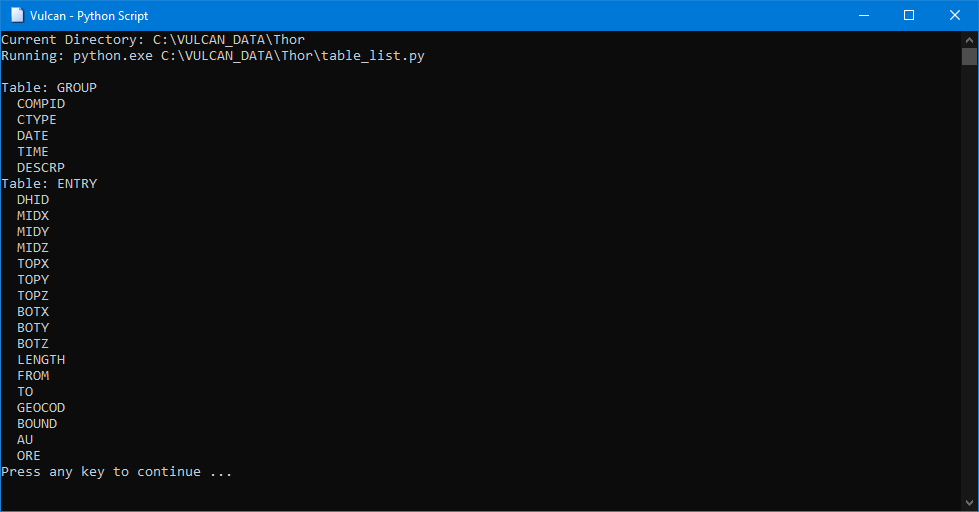This screenshot has height=512, width=979.
Task: Click the DHID field name
Action: [33, 200]
